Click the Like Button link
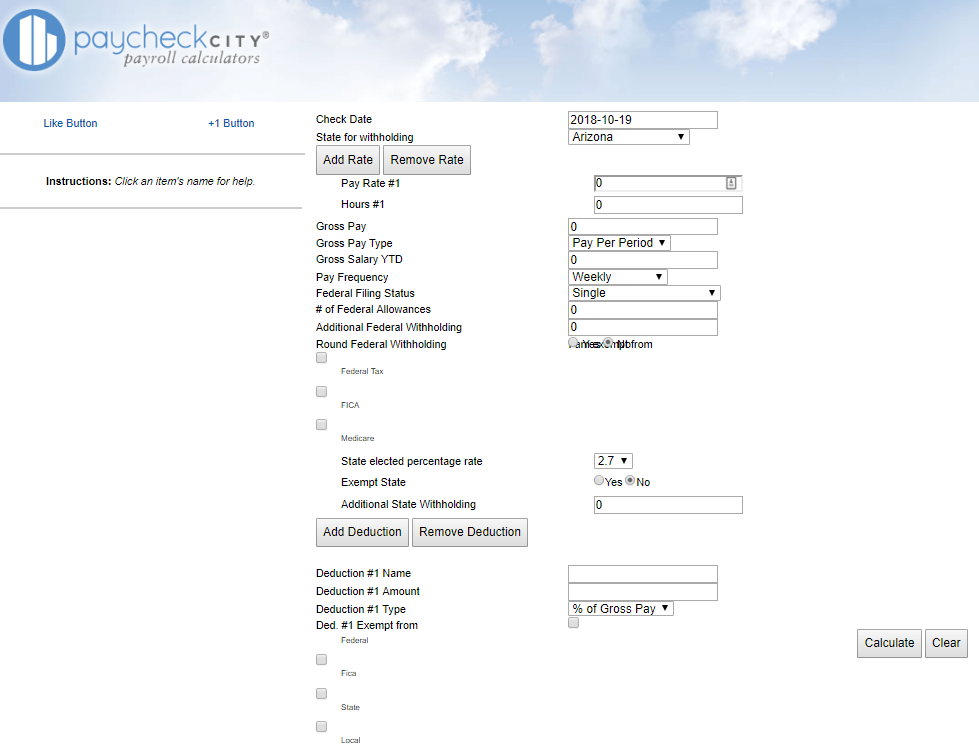Viewport: 979px width, 750px height. click(70, 123)
